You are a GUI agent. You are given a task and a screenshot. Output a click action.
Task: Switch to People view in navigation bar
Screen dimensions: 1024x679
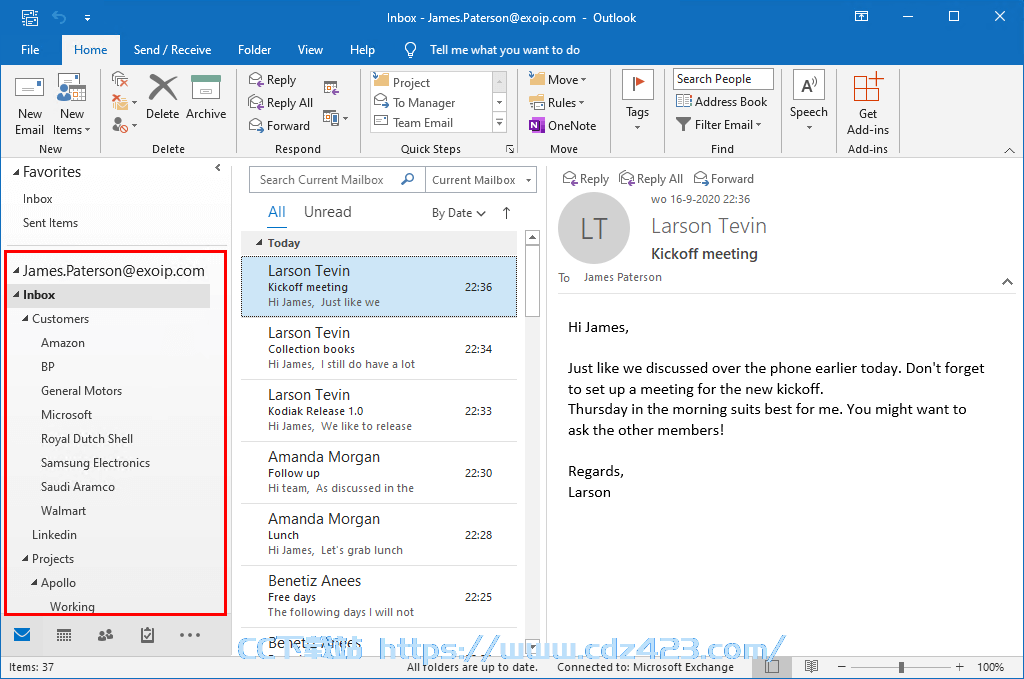coord(105,635)
